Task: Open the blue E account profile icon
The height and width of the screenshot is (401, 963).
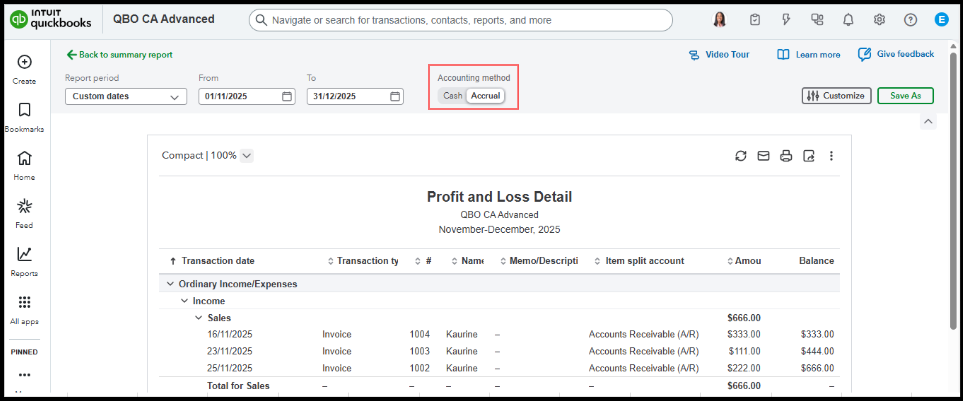Action: pos(941,20)
